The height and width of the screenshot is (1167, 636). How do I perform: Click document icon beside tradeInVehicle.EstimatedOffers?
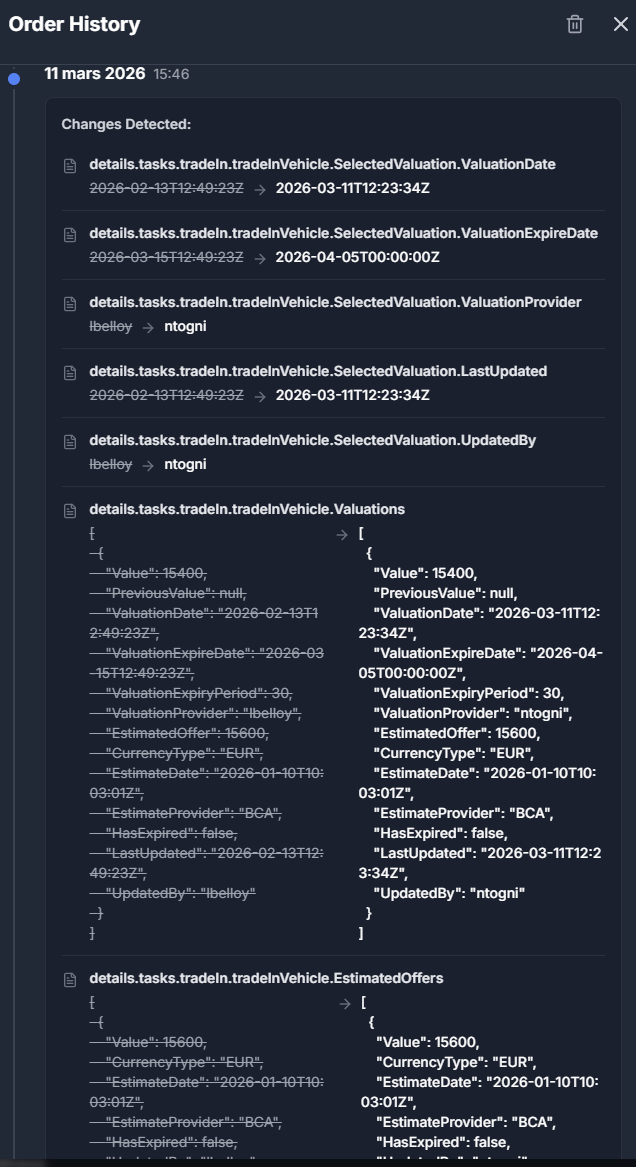click(70, 979)
